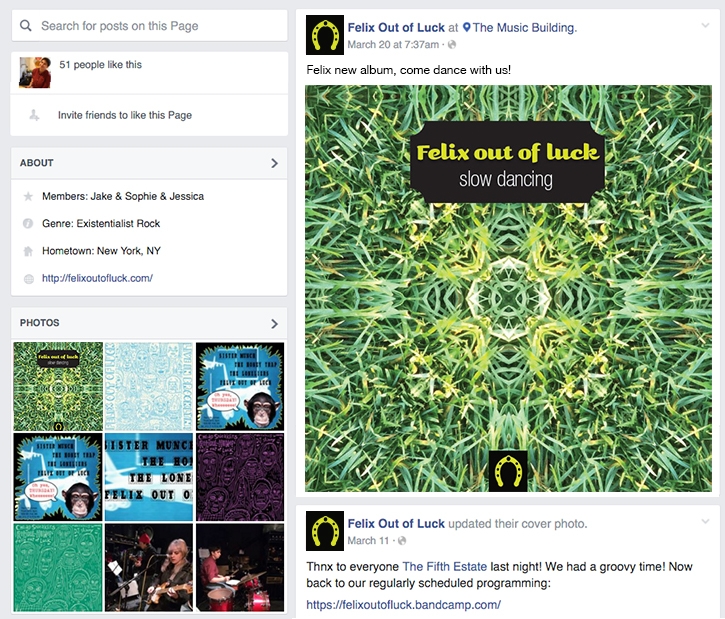Open the purple faces poster thumbnail
725x619 pixels.
click(x=240, y=477)
